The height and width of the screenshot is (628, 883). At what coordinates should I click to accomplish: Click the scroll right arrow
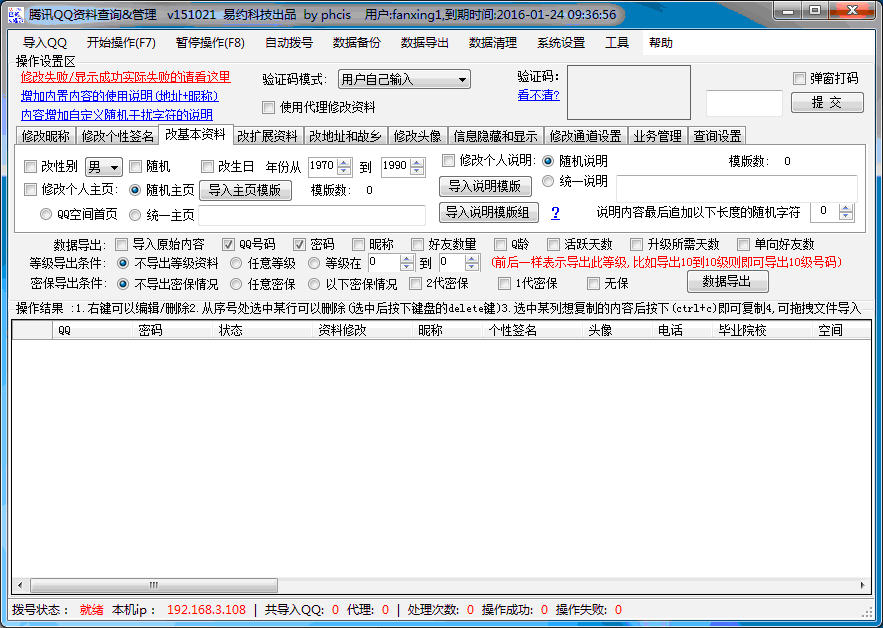click(862, 585)
